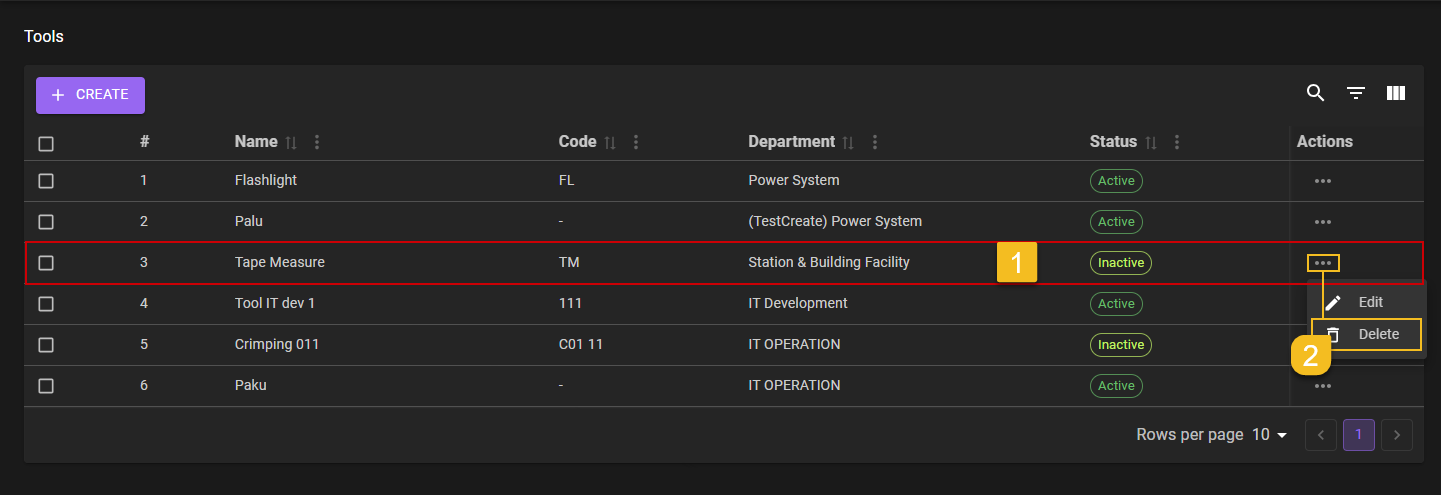The width and height of the screenshot is (1441, 495).
Task: Check the Flashlight row checkbox
Action: [46, 181]
